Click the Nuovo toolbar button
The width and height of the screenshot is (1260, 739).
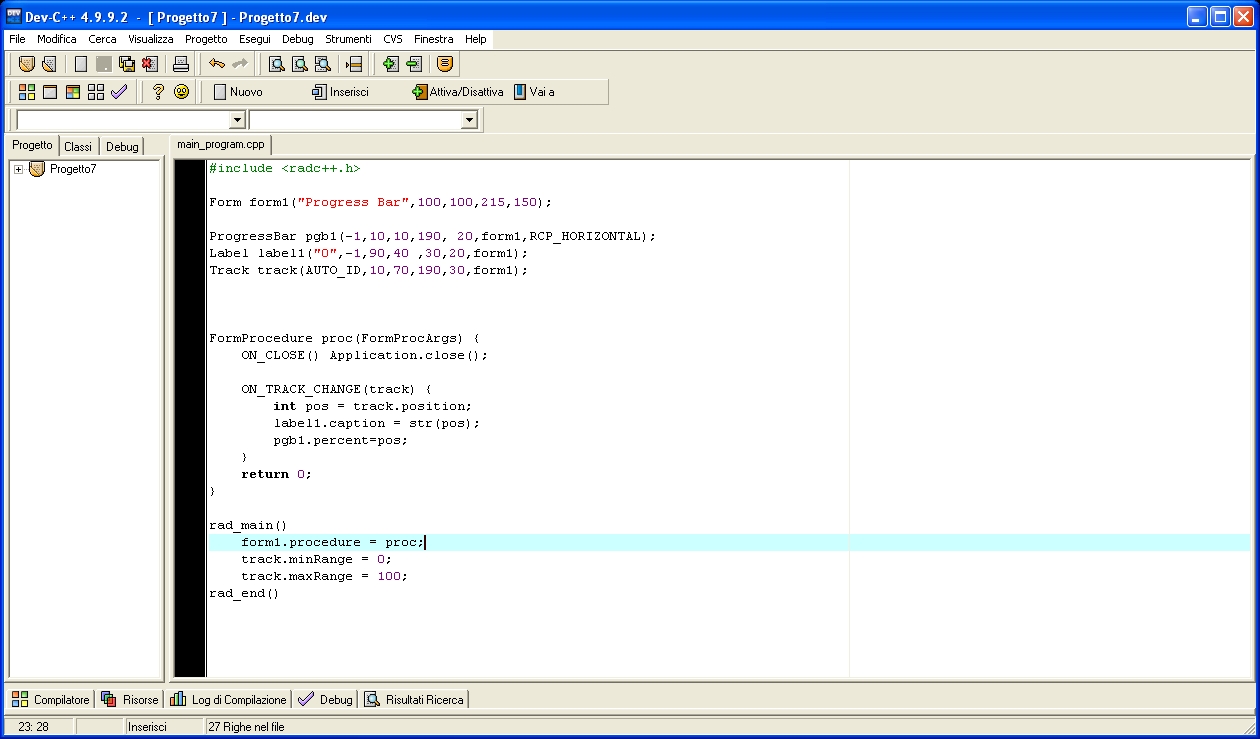(238, 92)
